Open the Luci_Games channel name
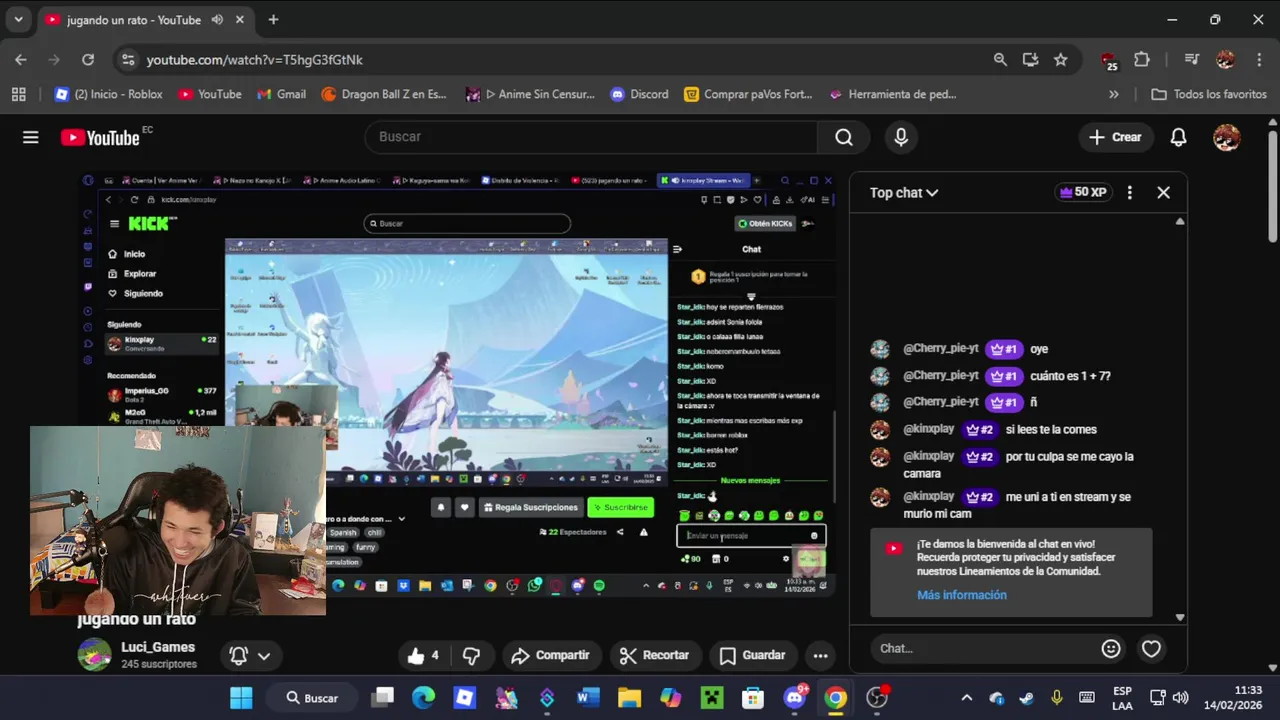The height and width of the screenshot is (720, 1280). click(x=158, y=647)
